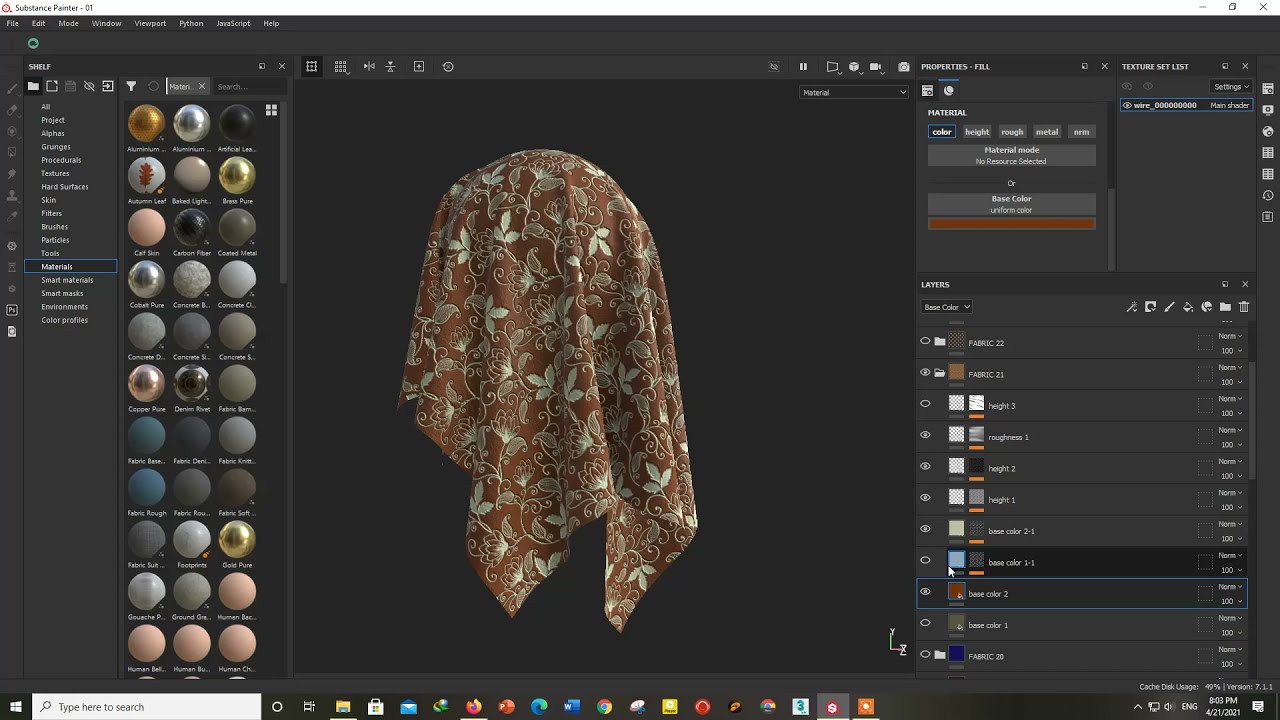Toggle visibility of roughness 1 layer
The image size is (1280, 720).
click(x=925, y=435)
